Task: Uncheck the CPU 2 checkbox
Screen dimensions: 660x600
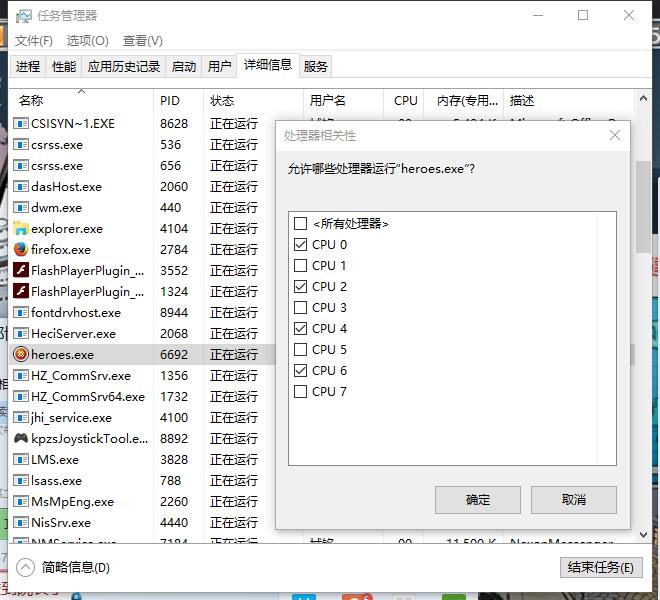Action: [x=300, y=286]
